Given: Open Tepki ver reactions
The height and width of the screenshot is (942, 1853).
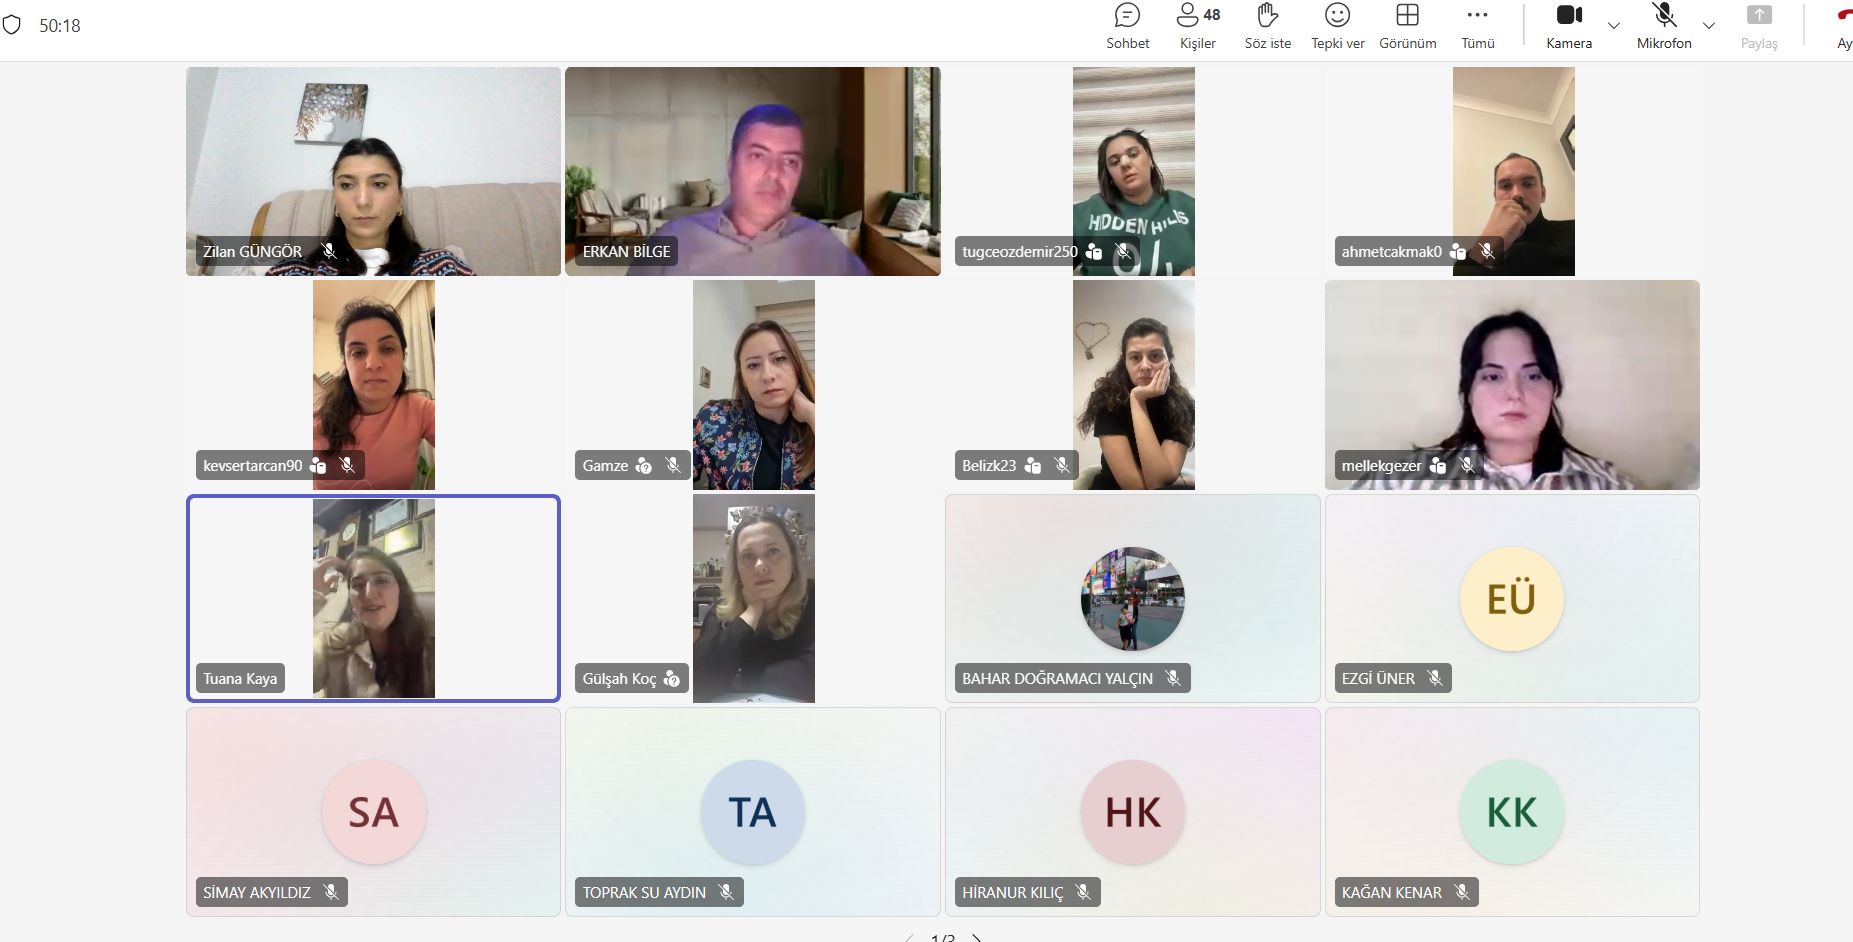Looking at the screenshot, I should 1337,26.
